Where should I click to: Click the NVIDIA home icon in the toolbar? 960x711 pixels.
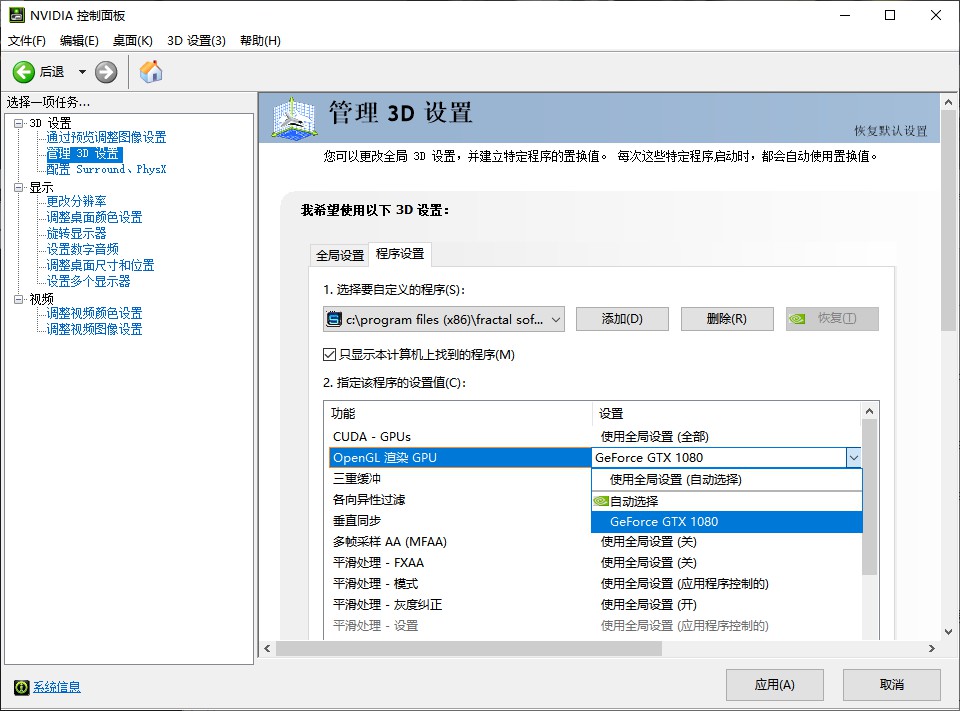point(153,71)
